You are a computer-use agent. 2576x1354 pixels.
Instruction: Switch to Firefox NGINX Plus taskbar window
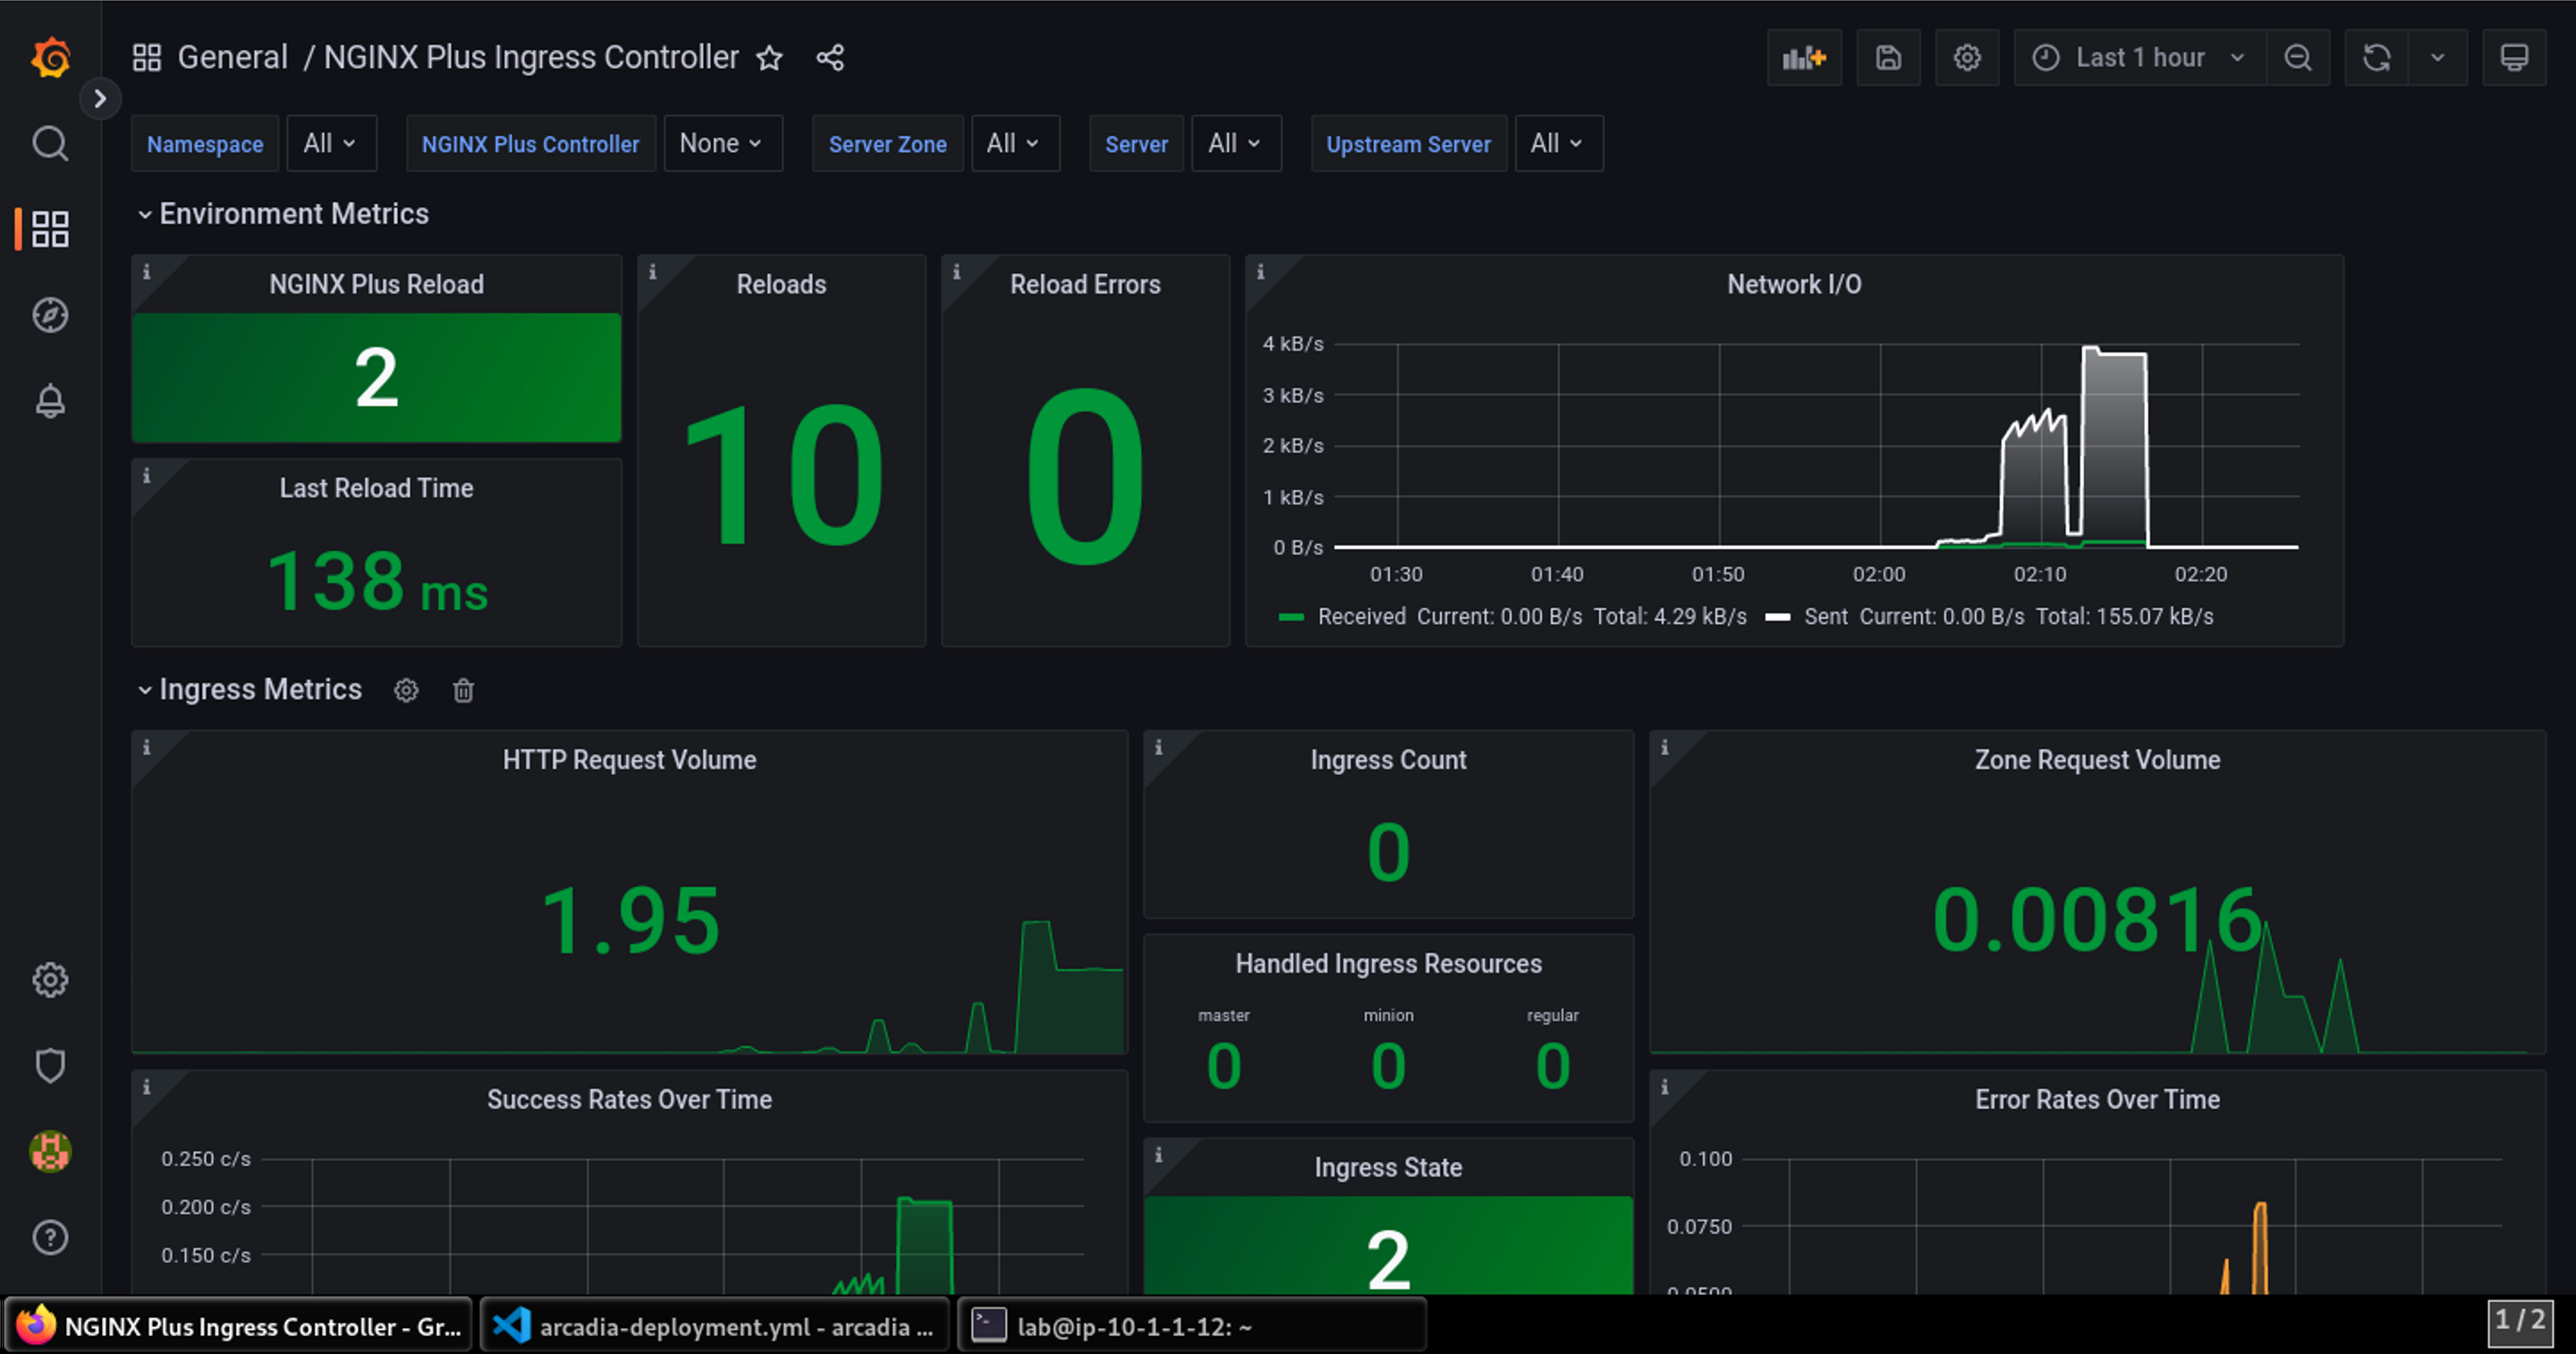point(238,1326)
